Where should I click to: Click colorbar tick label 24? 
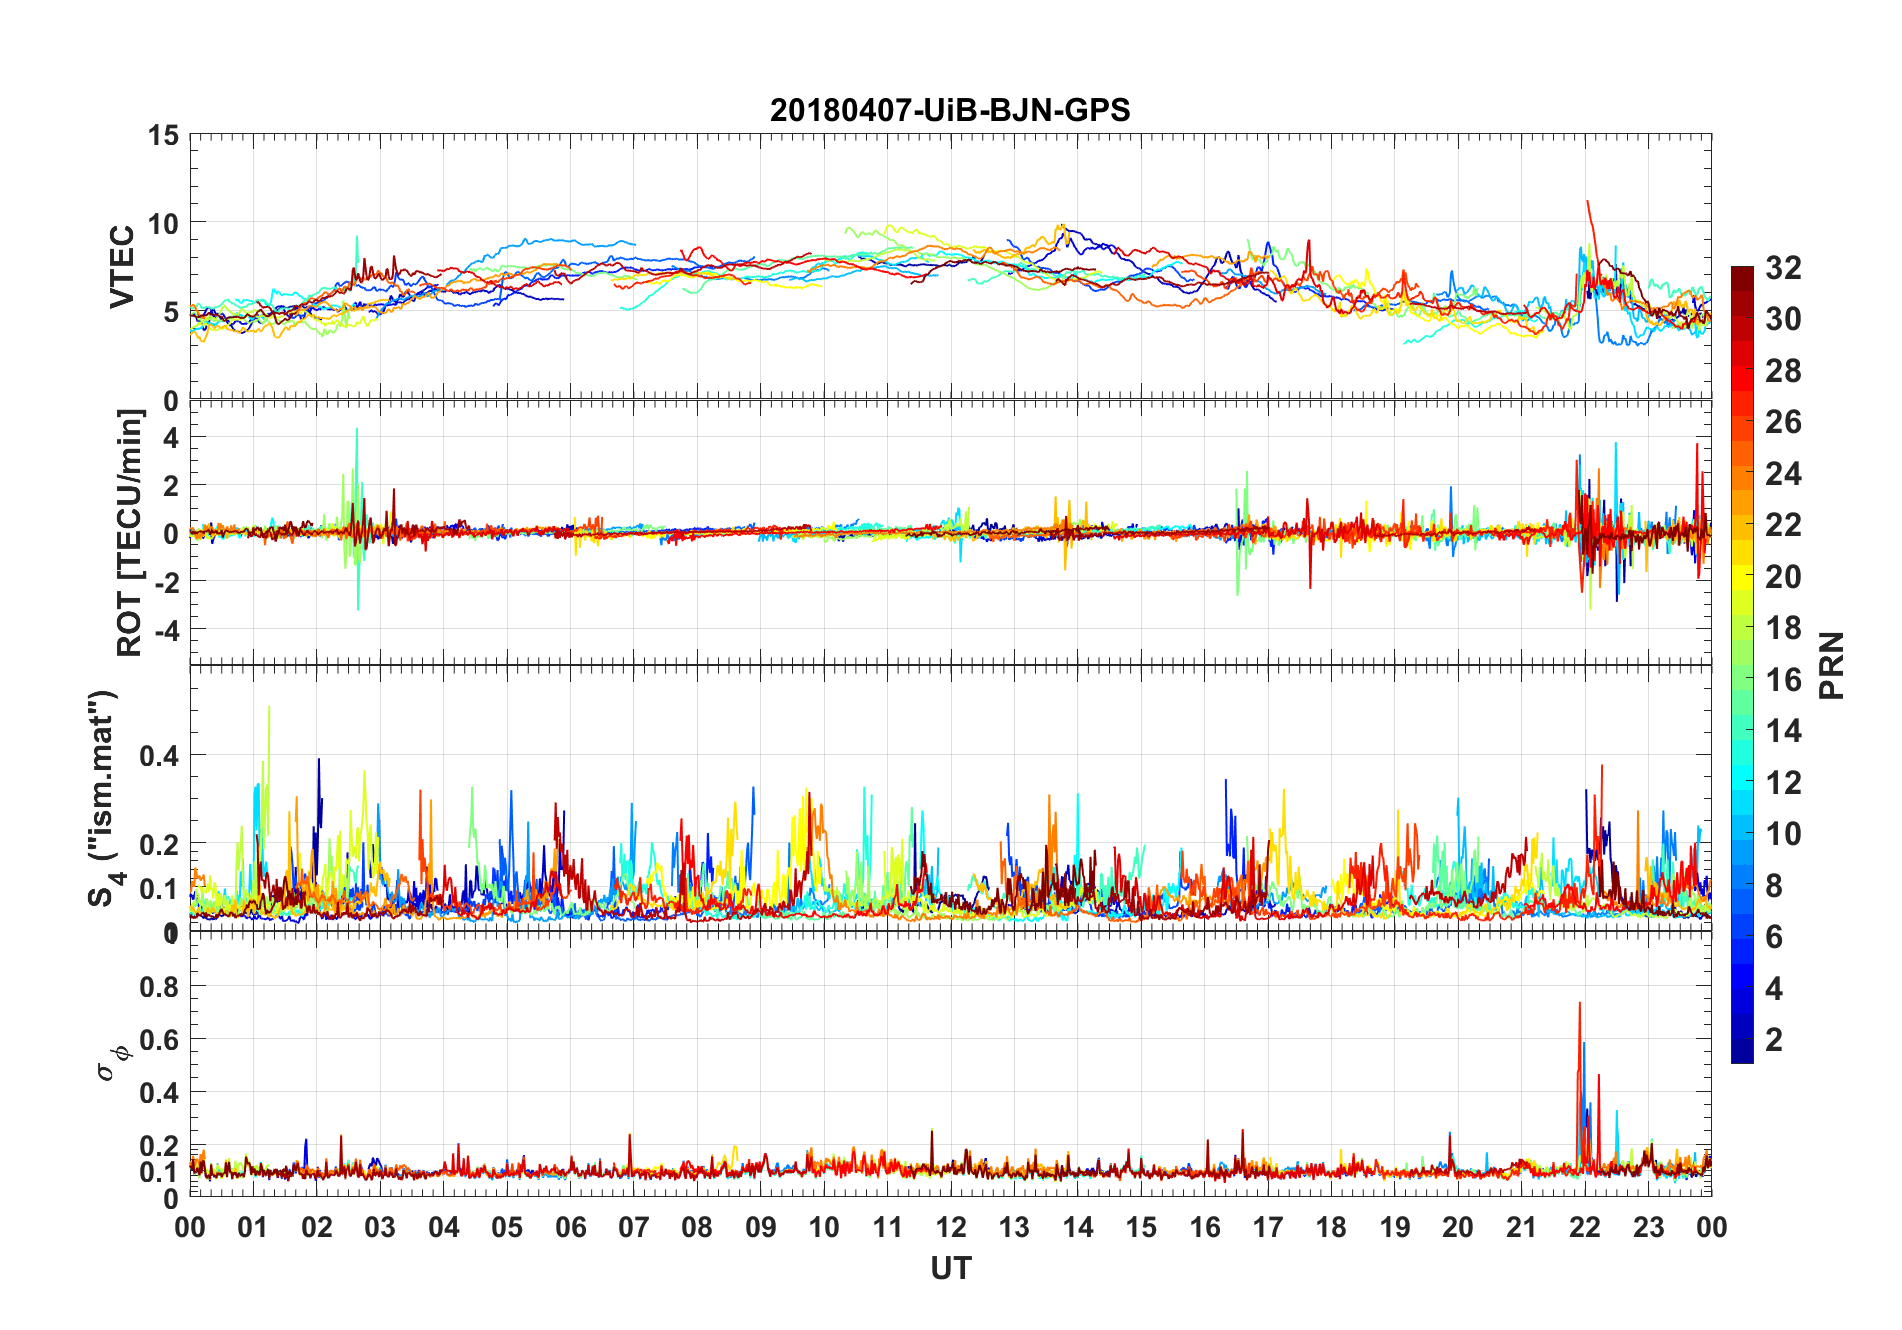[1783, 473]
